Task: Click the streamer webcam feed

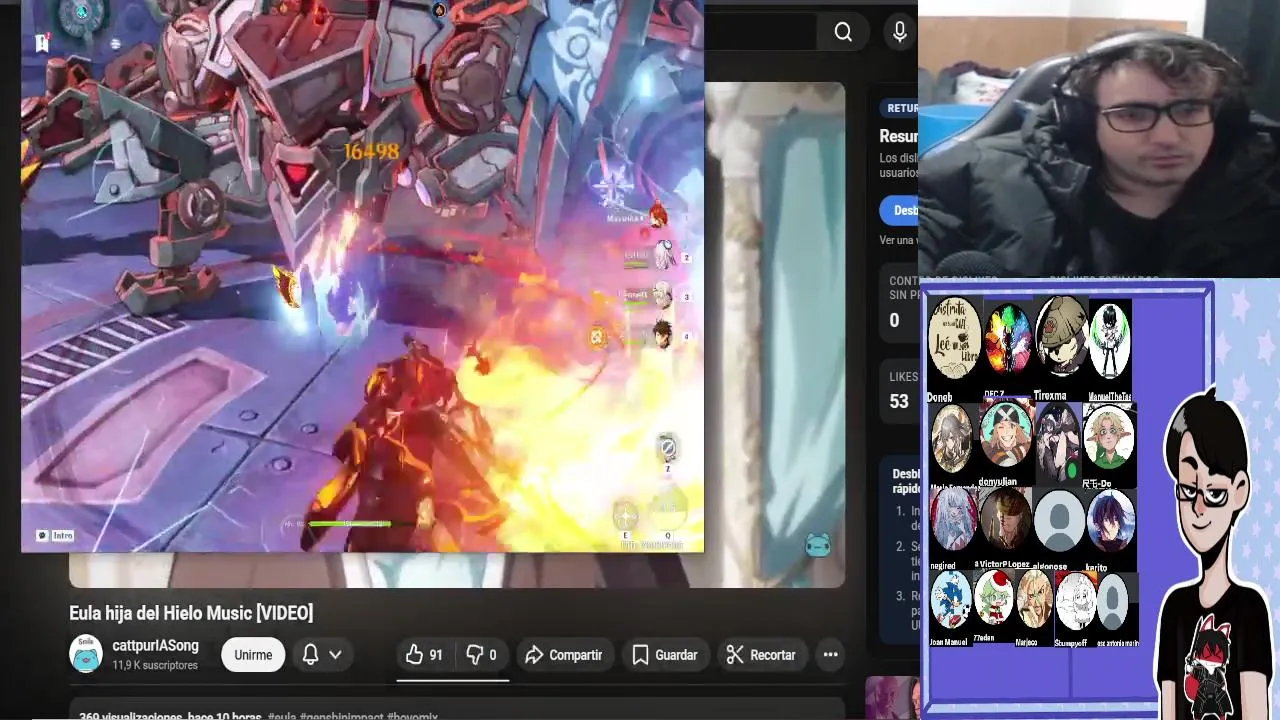Action: tap(1099, 138)
